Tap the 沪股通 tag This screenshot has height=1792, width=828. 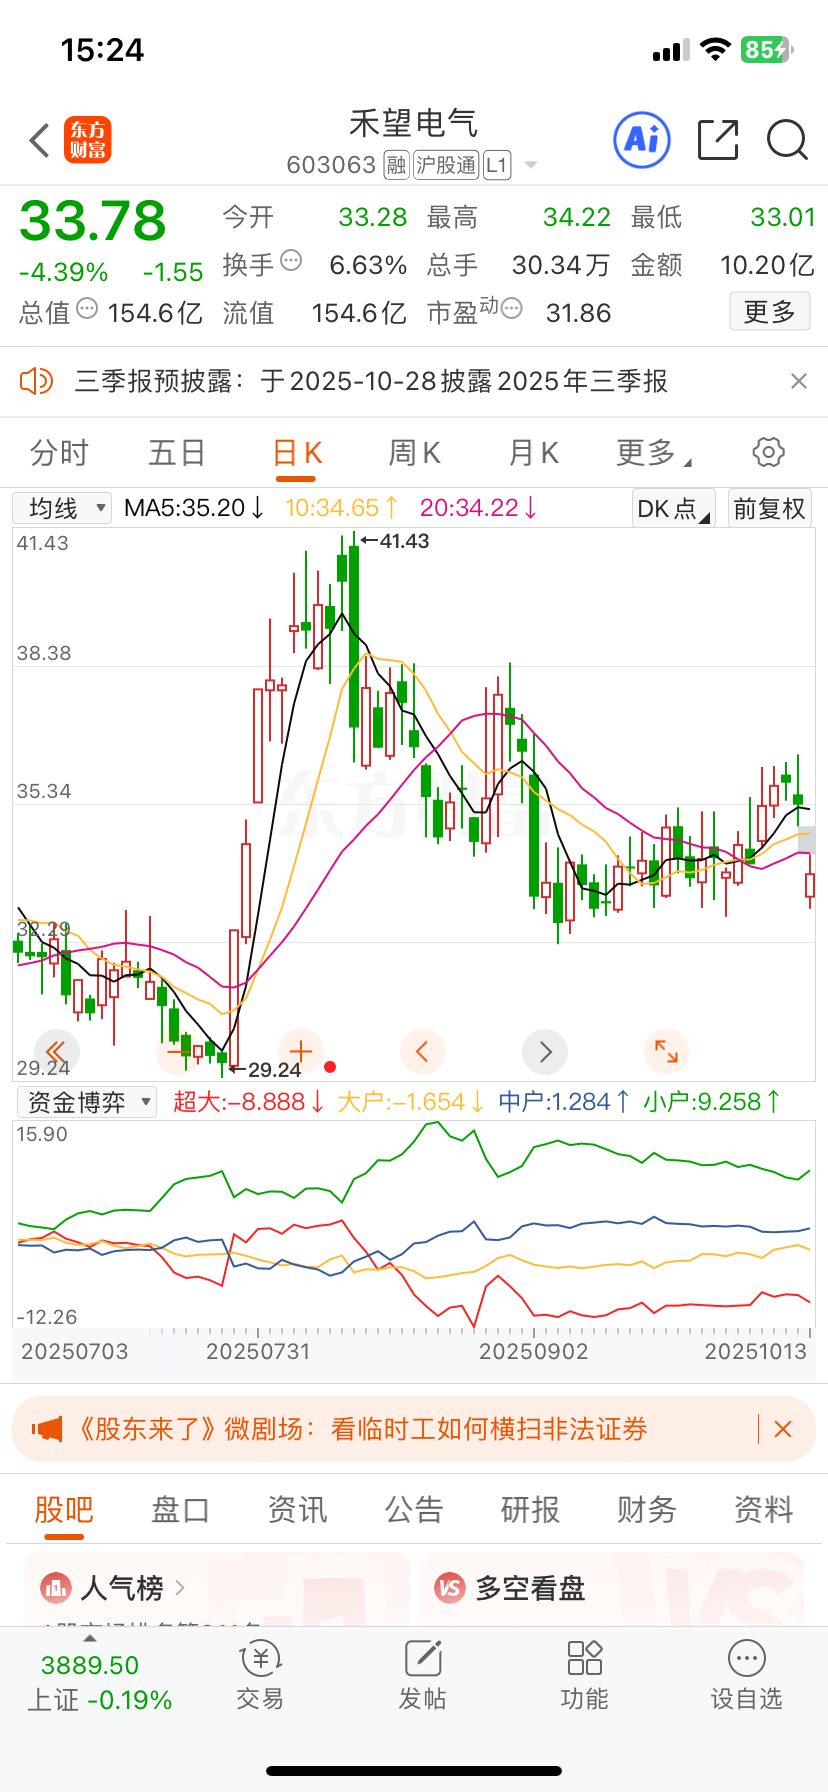click(x=446, y=165)
